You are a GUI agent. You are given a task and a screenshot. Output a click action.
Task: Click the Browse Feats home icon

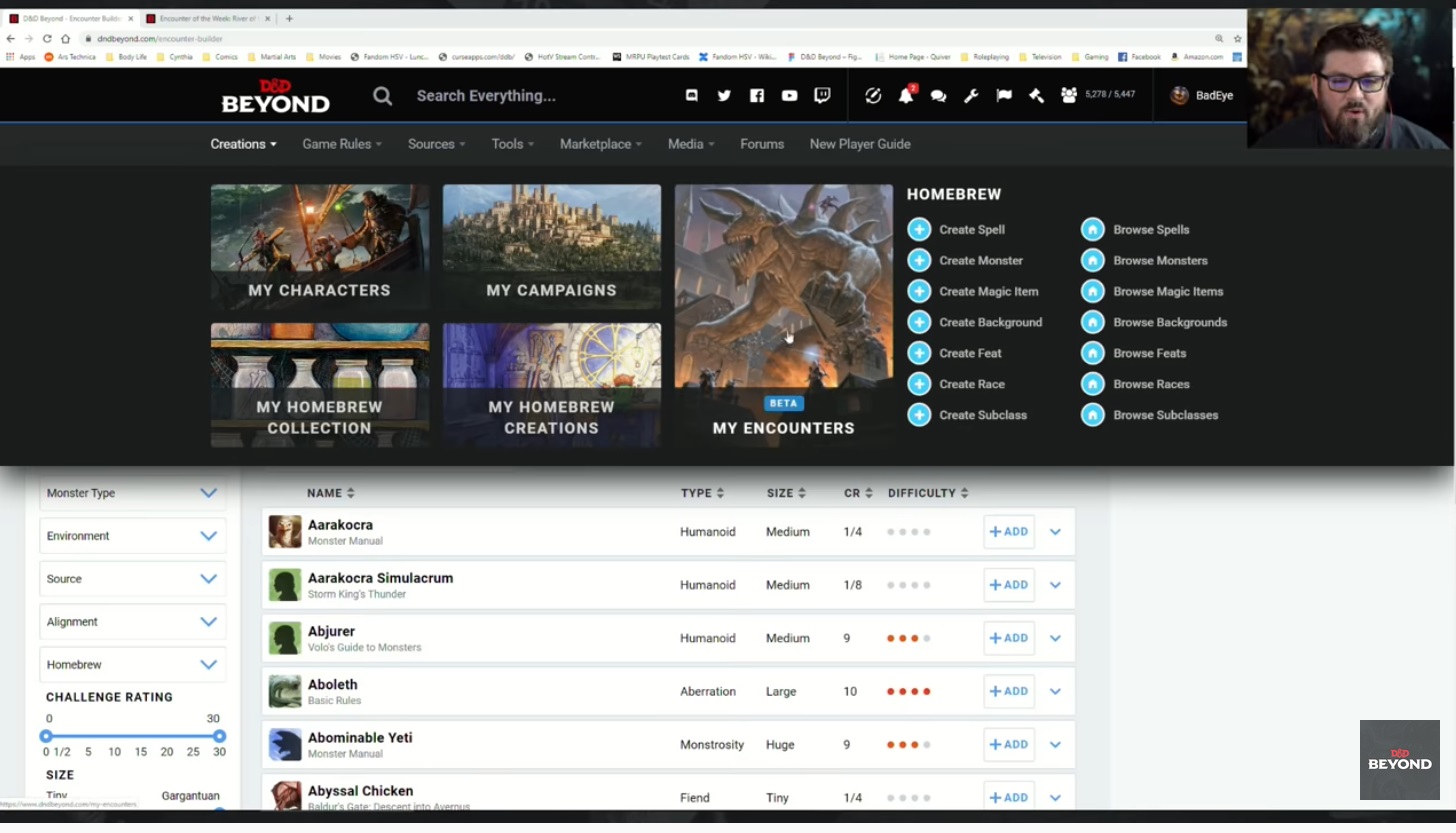(x=1093, y=353)
